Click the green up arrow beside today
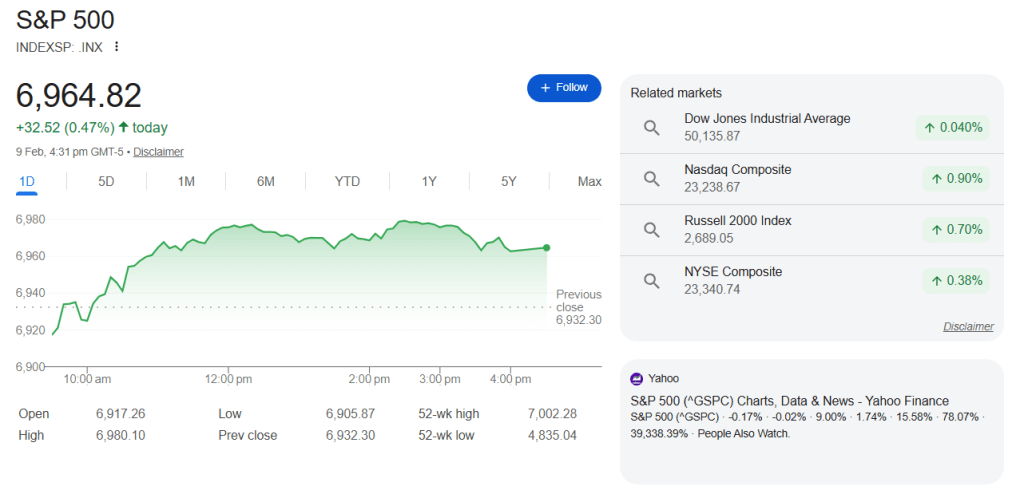This screenshot has height=494, width=1024. tap(123, 127)
